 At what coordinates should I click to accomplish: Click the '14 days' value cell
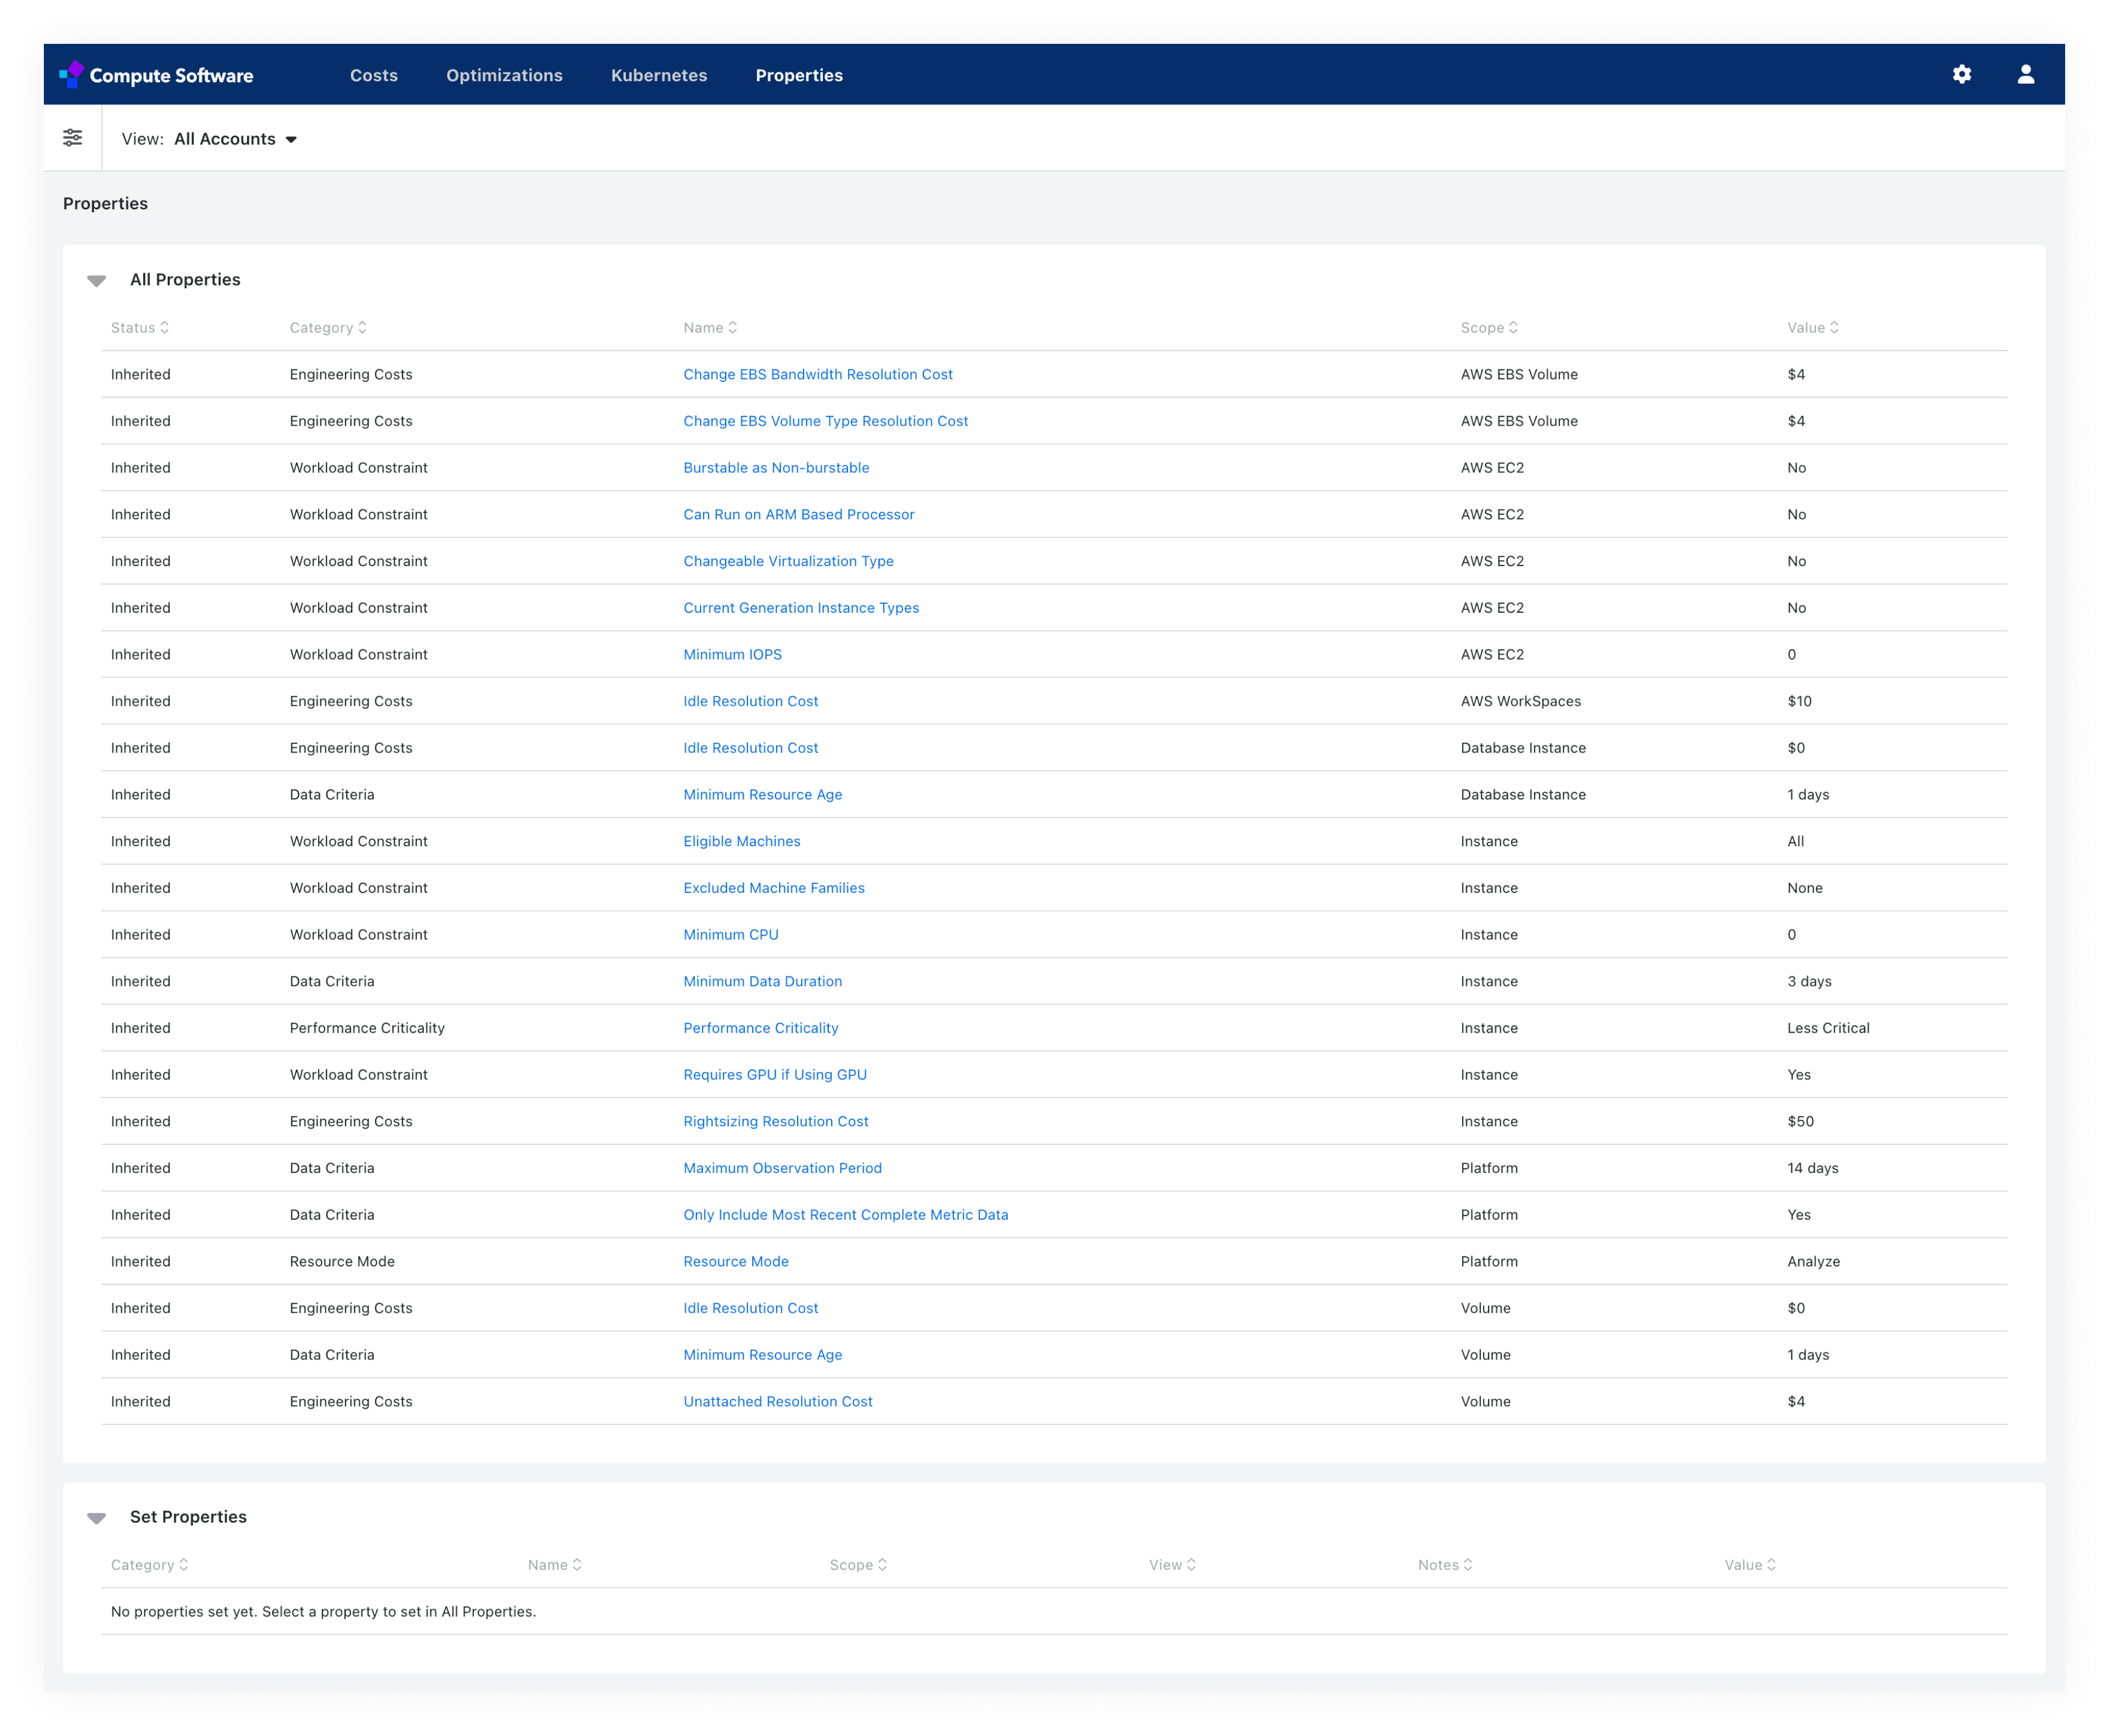pyautogui.click(x=1812, y=1168)
